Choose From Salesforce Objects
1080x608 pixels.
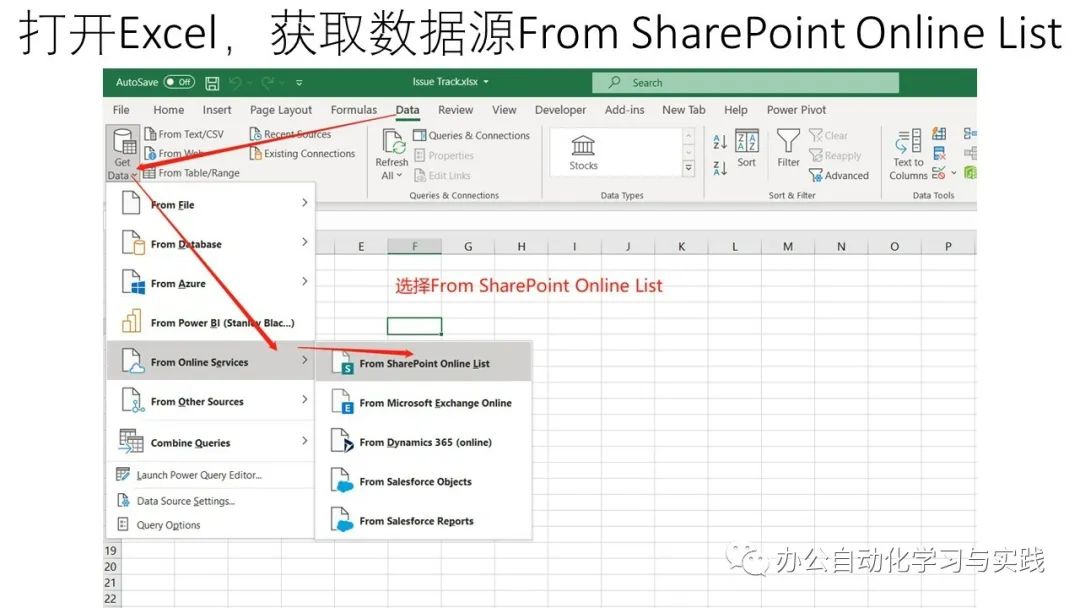[424, 481]
